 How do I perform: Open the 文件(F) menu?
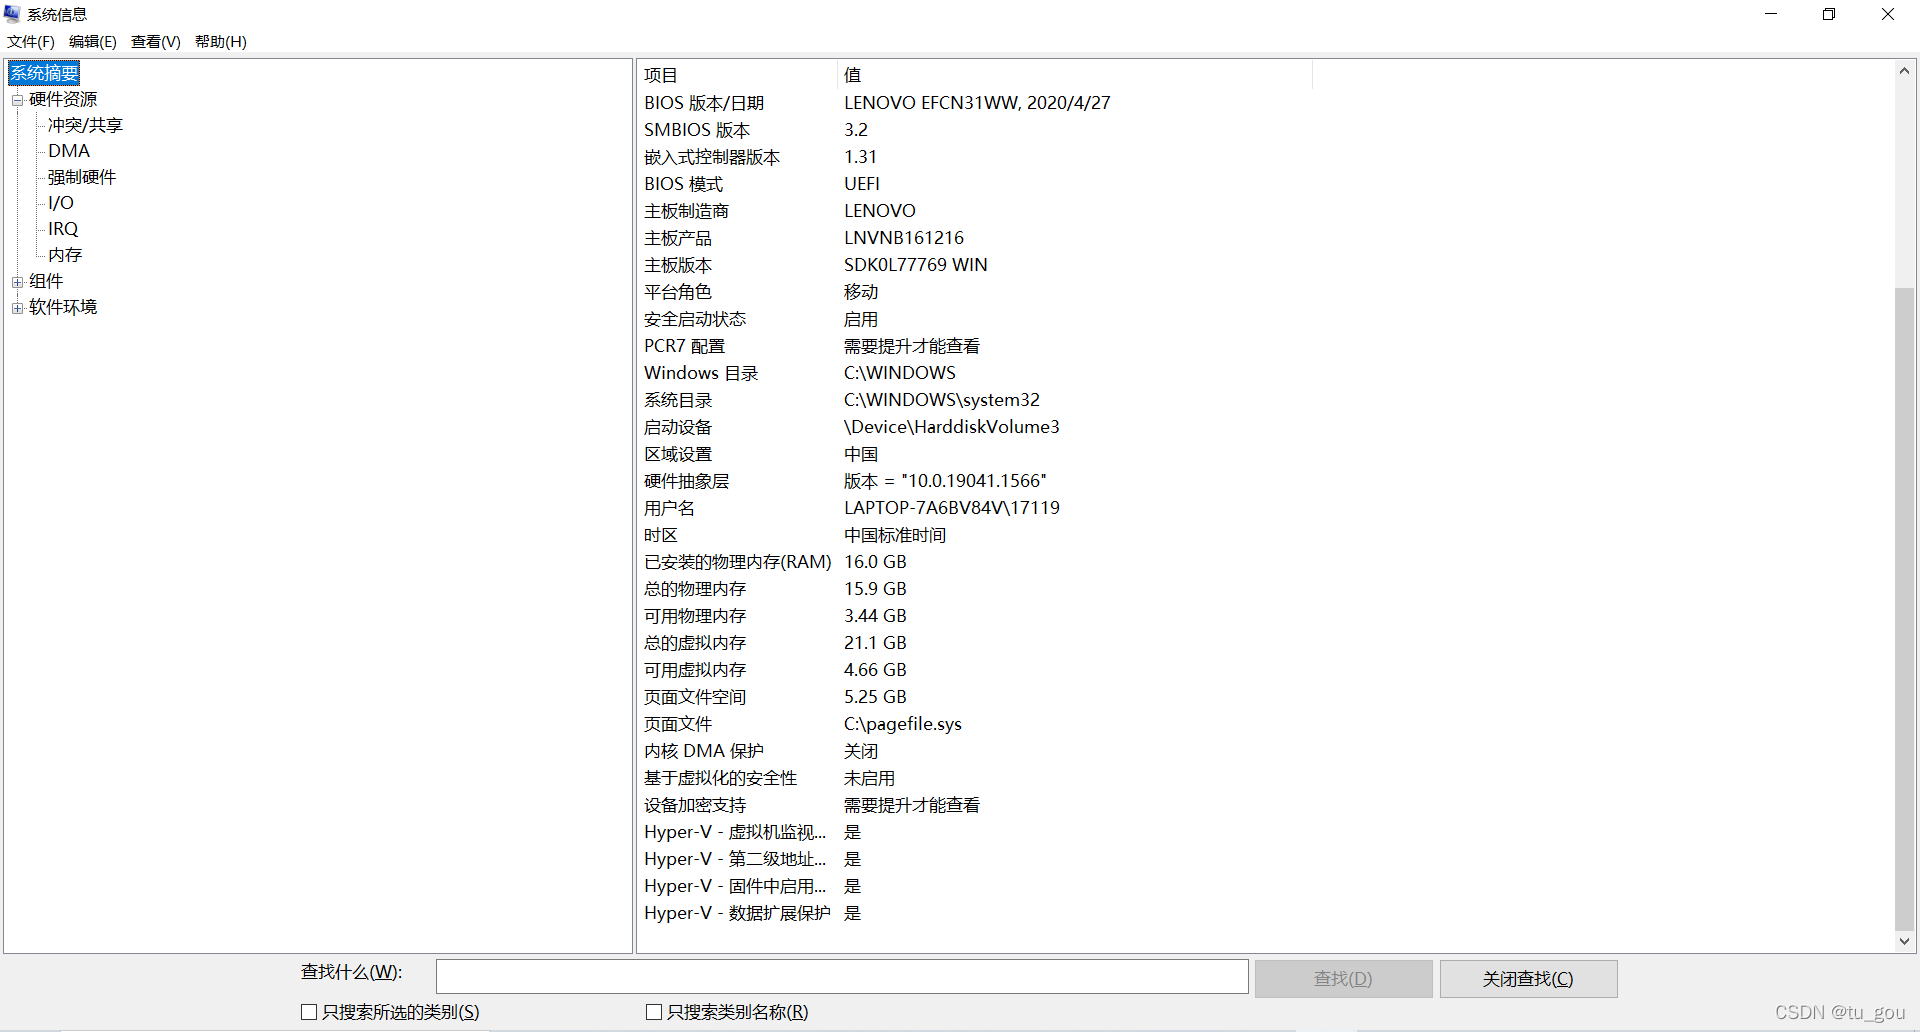tap(31, 42)
